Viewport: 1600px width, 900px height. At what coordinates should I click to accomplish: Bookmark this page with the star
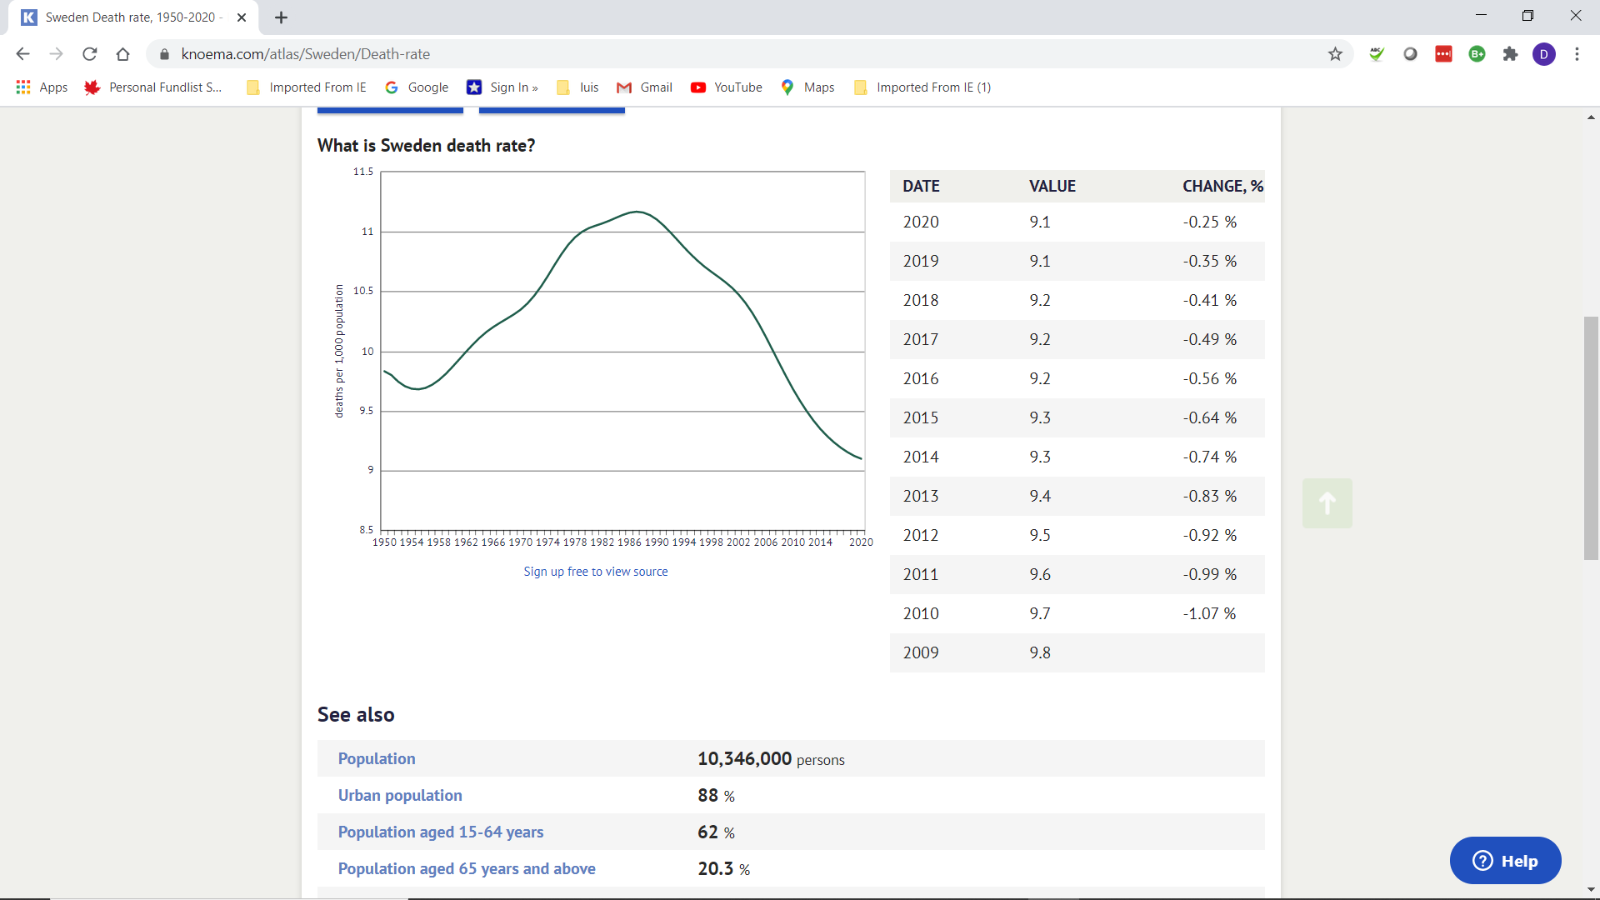(x=1335, y=54)
